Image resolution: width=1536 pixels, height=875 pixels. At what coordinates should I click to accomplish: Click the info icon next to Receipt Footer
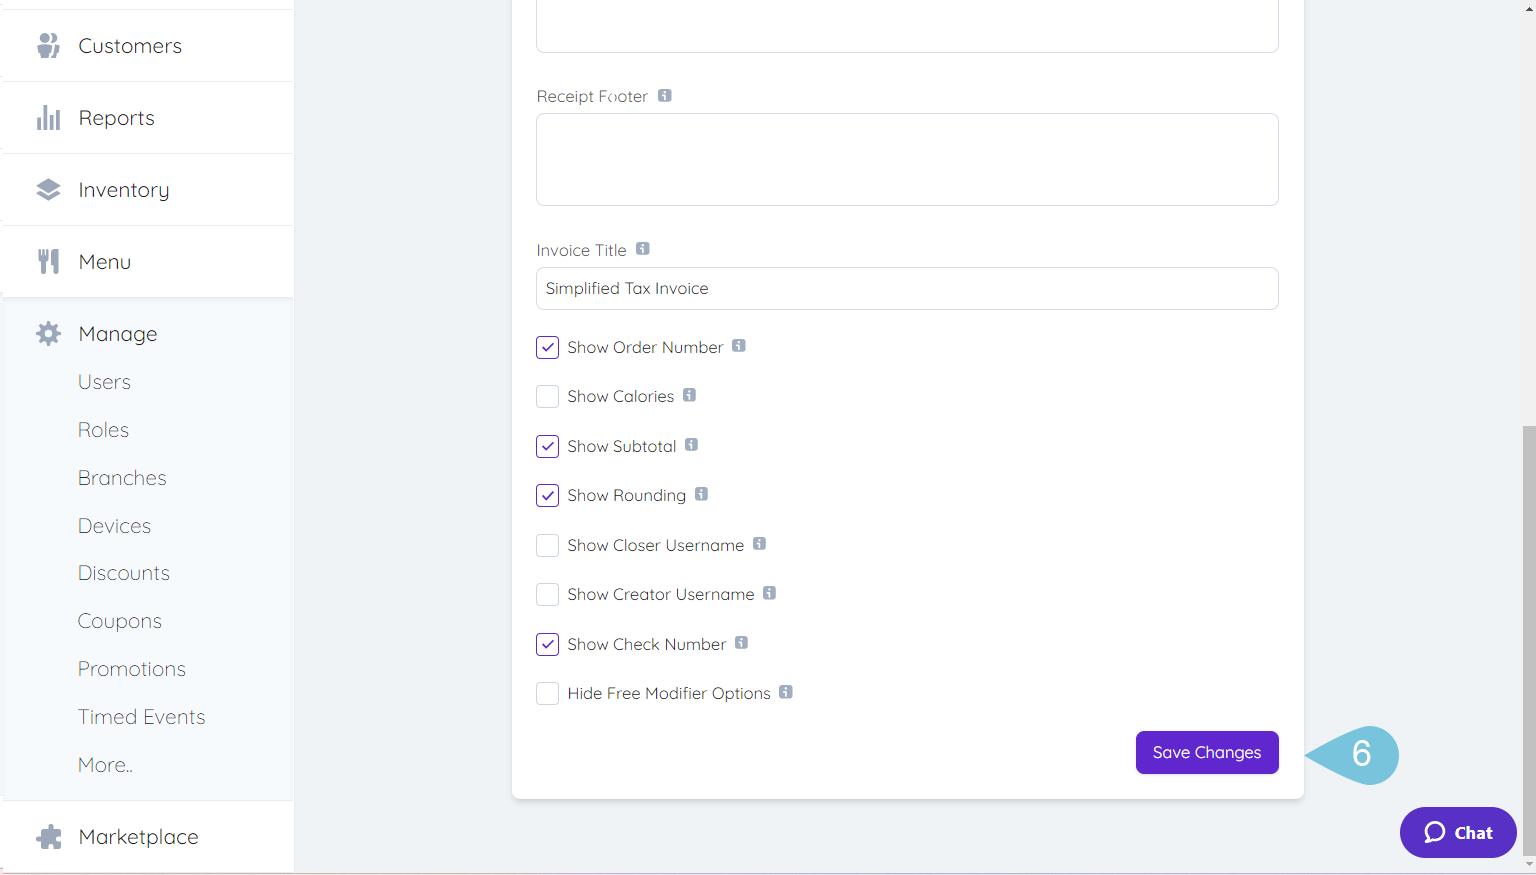click(665, 95)
